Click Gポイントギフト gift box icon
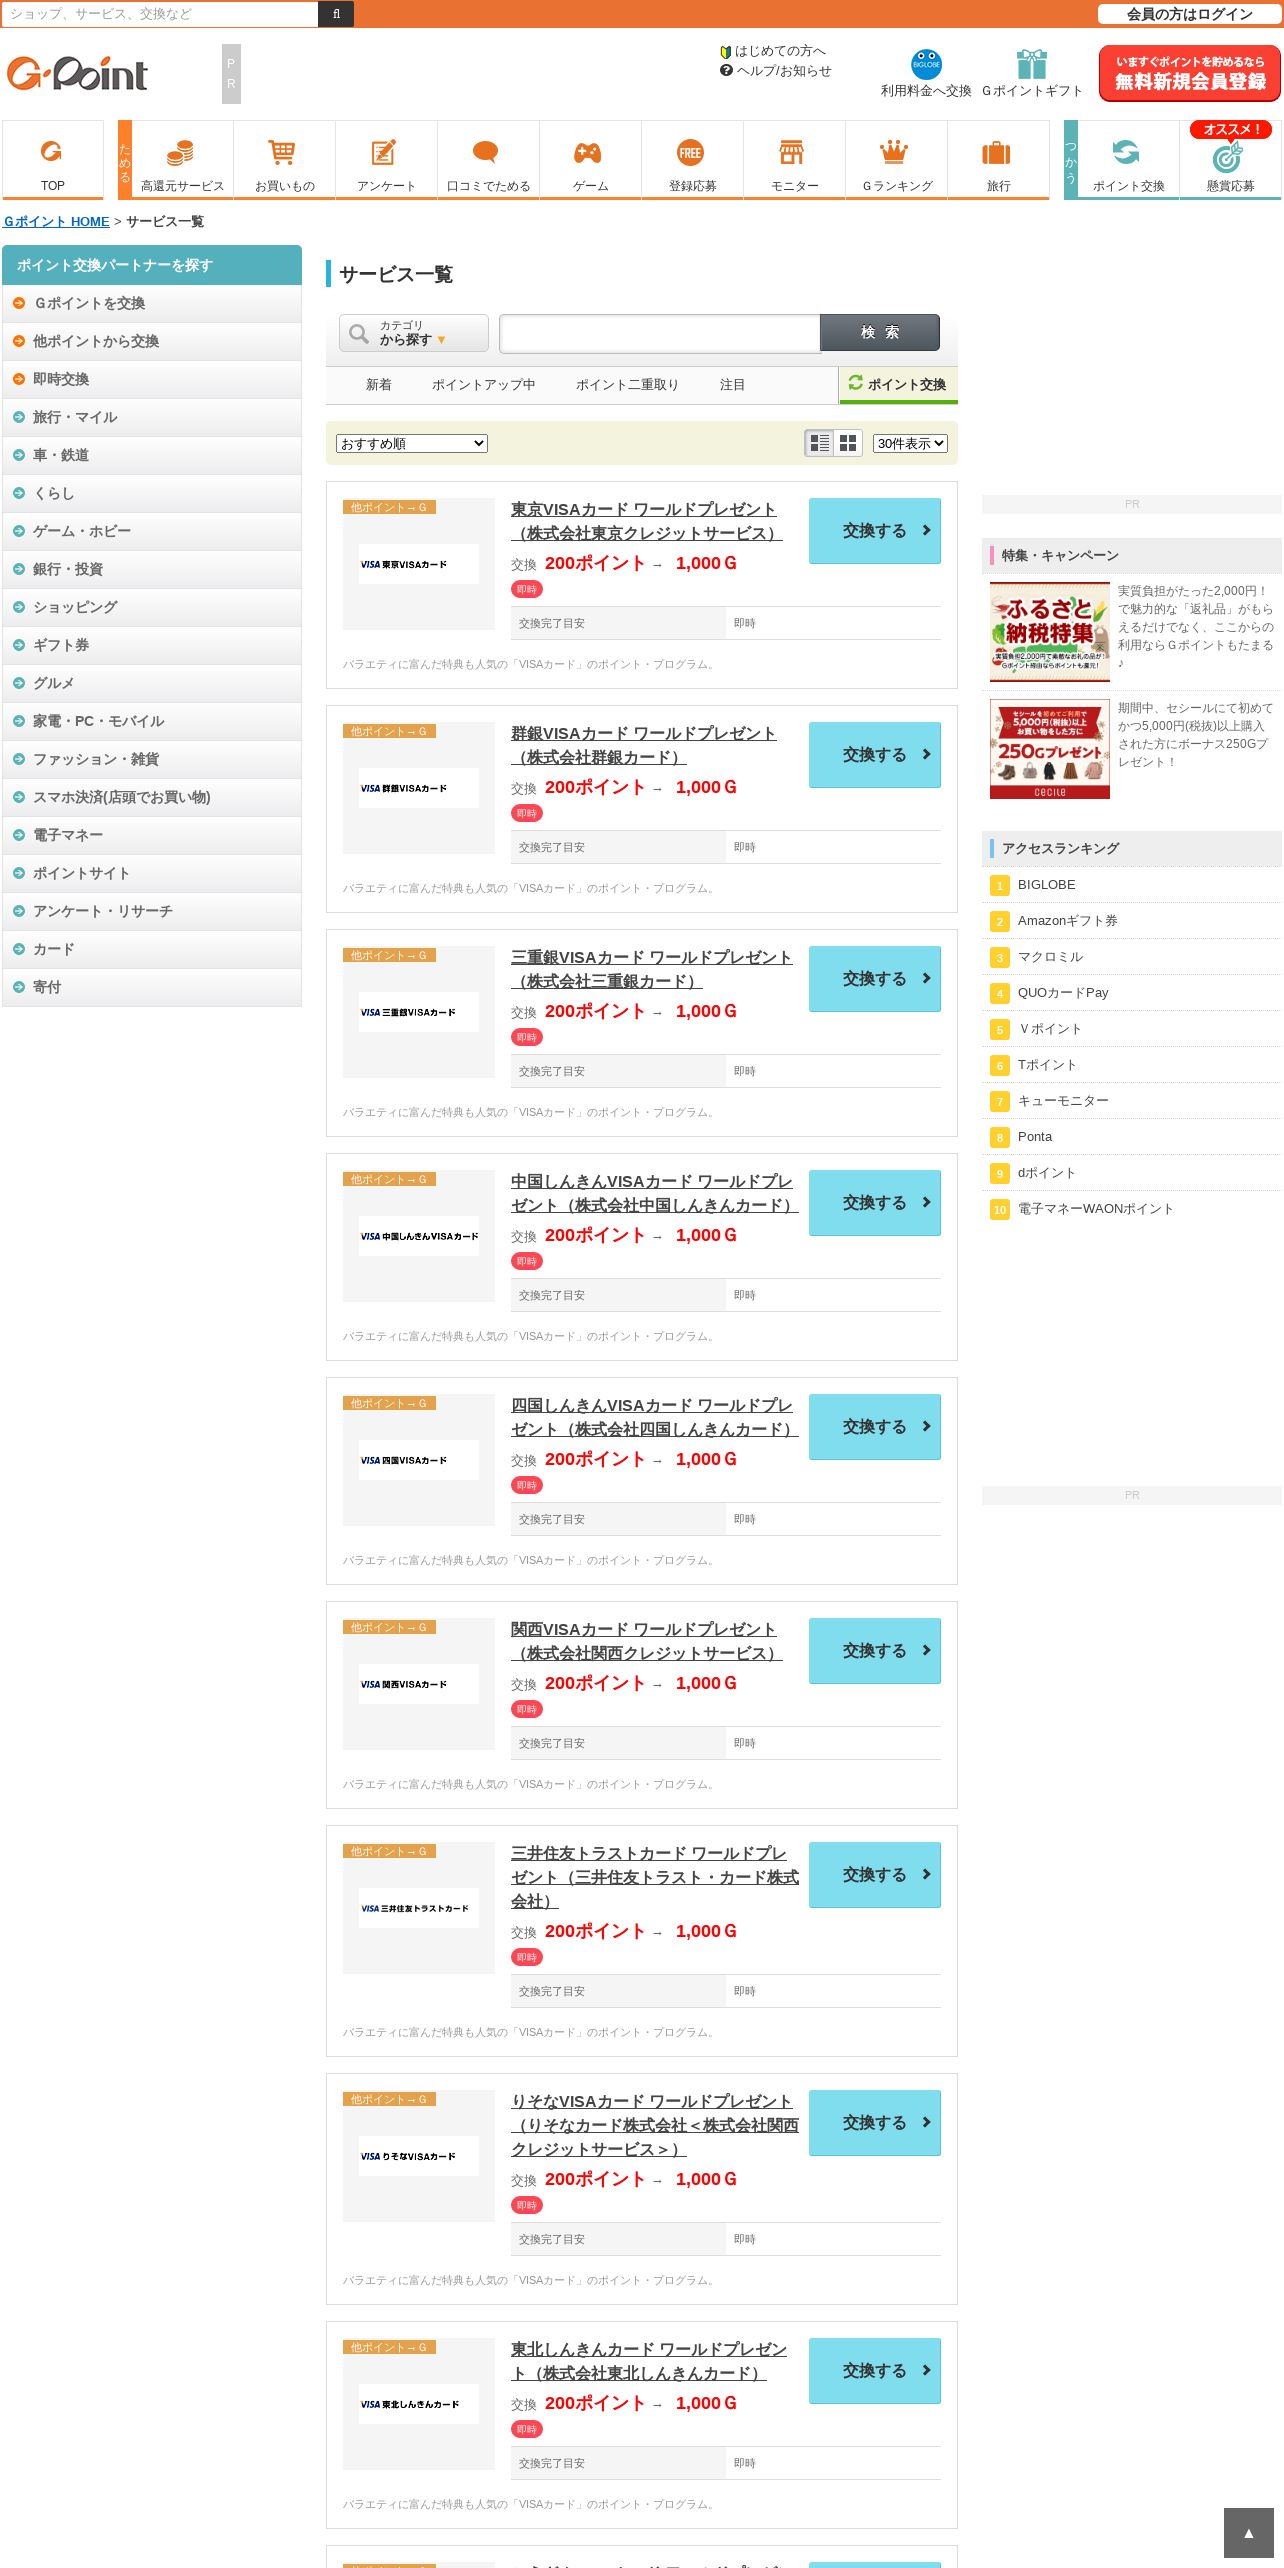This screenshot has height=2568, width=1284. pyautogui.click(x=1032, y=65)
